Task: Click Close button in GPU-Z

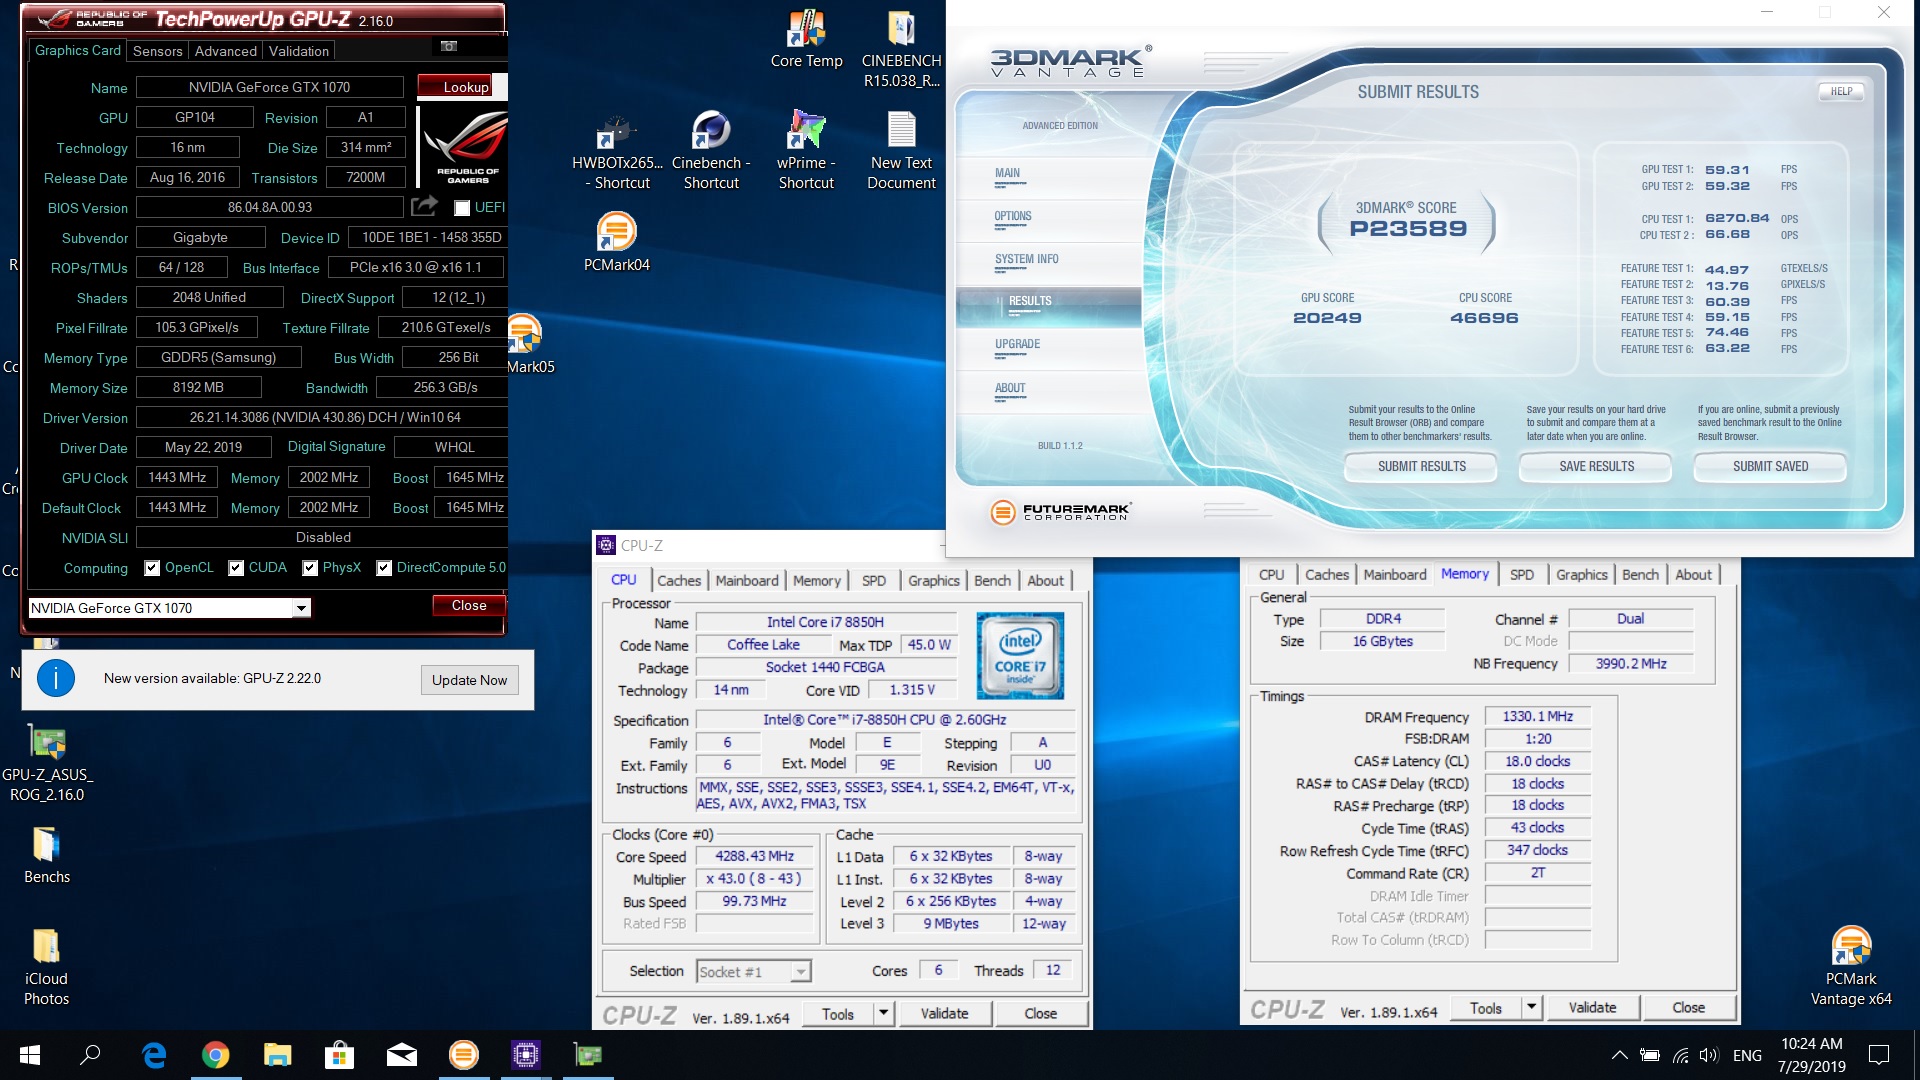Action: point(468,605)
